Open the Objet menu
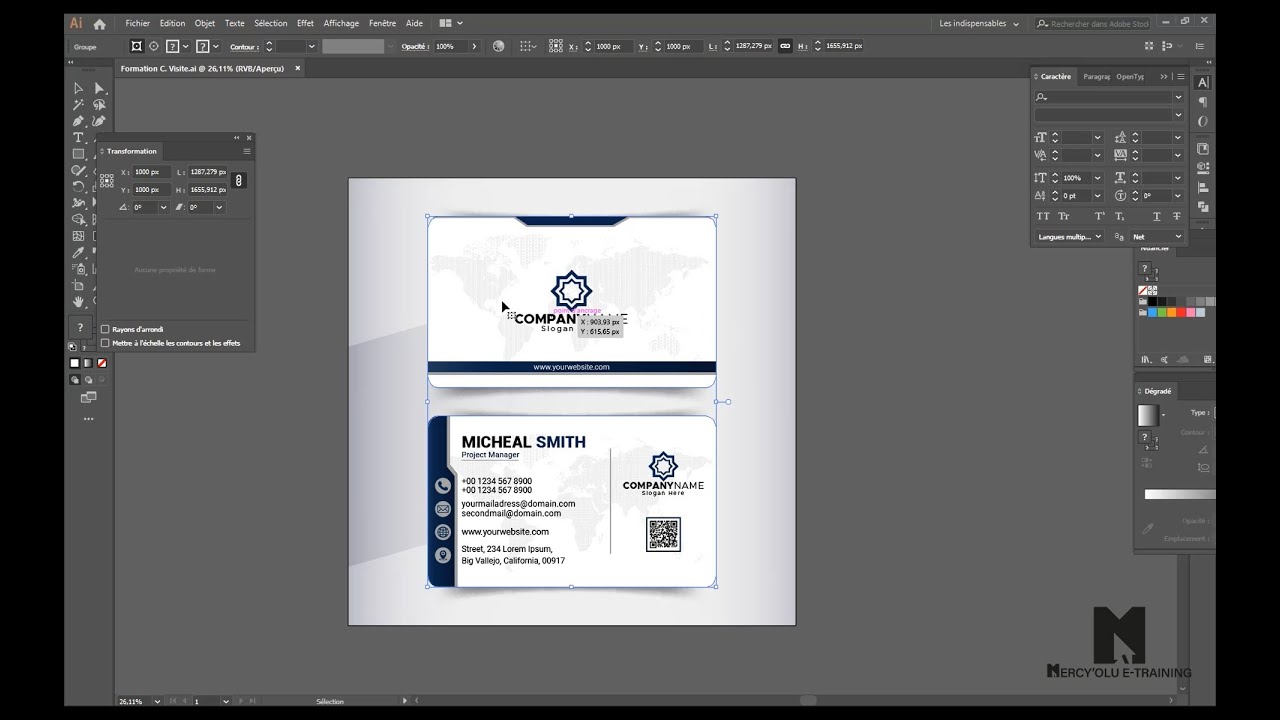Viewport: 1280px width, 720px height. pyautogui.click(x=205, y=23)
